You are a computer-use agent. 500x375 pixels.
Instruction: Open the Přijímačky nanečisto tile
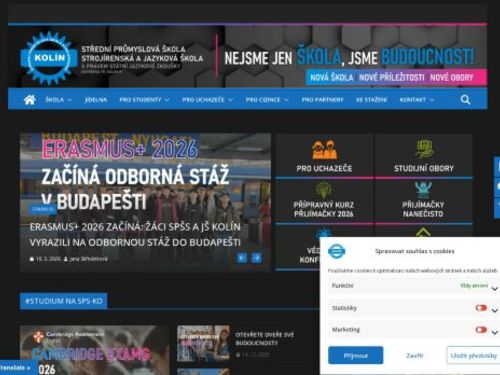tap(424, 201)
